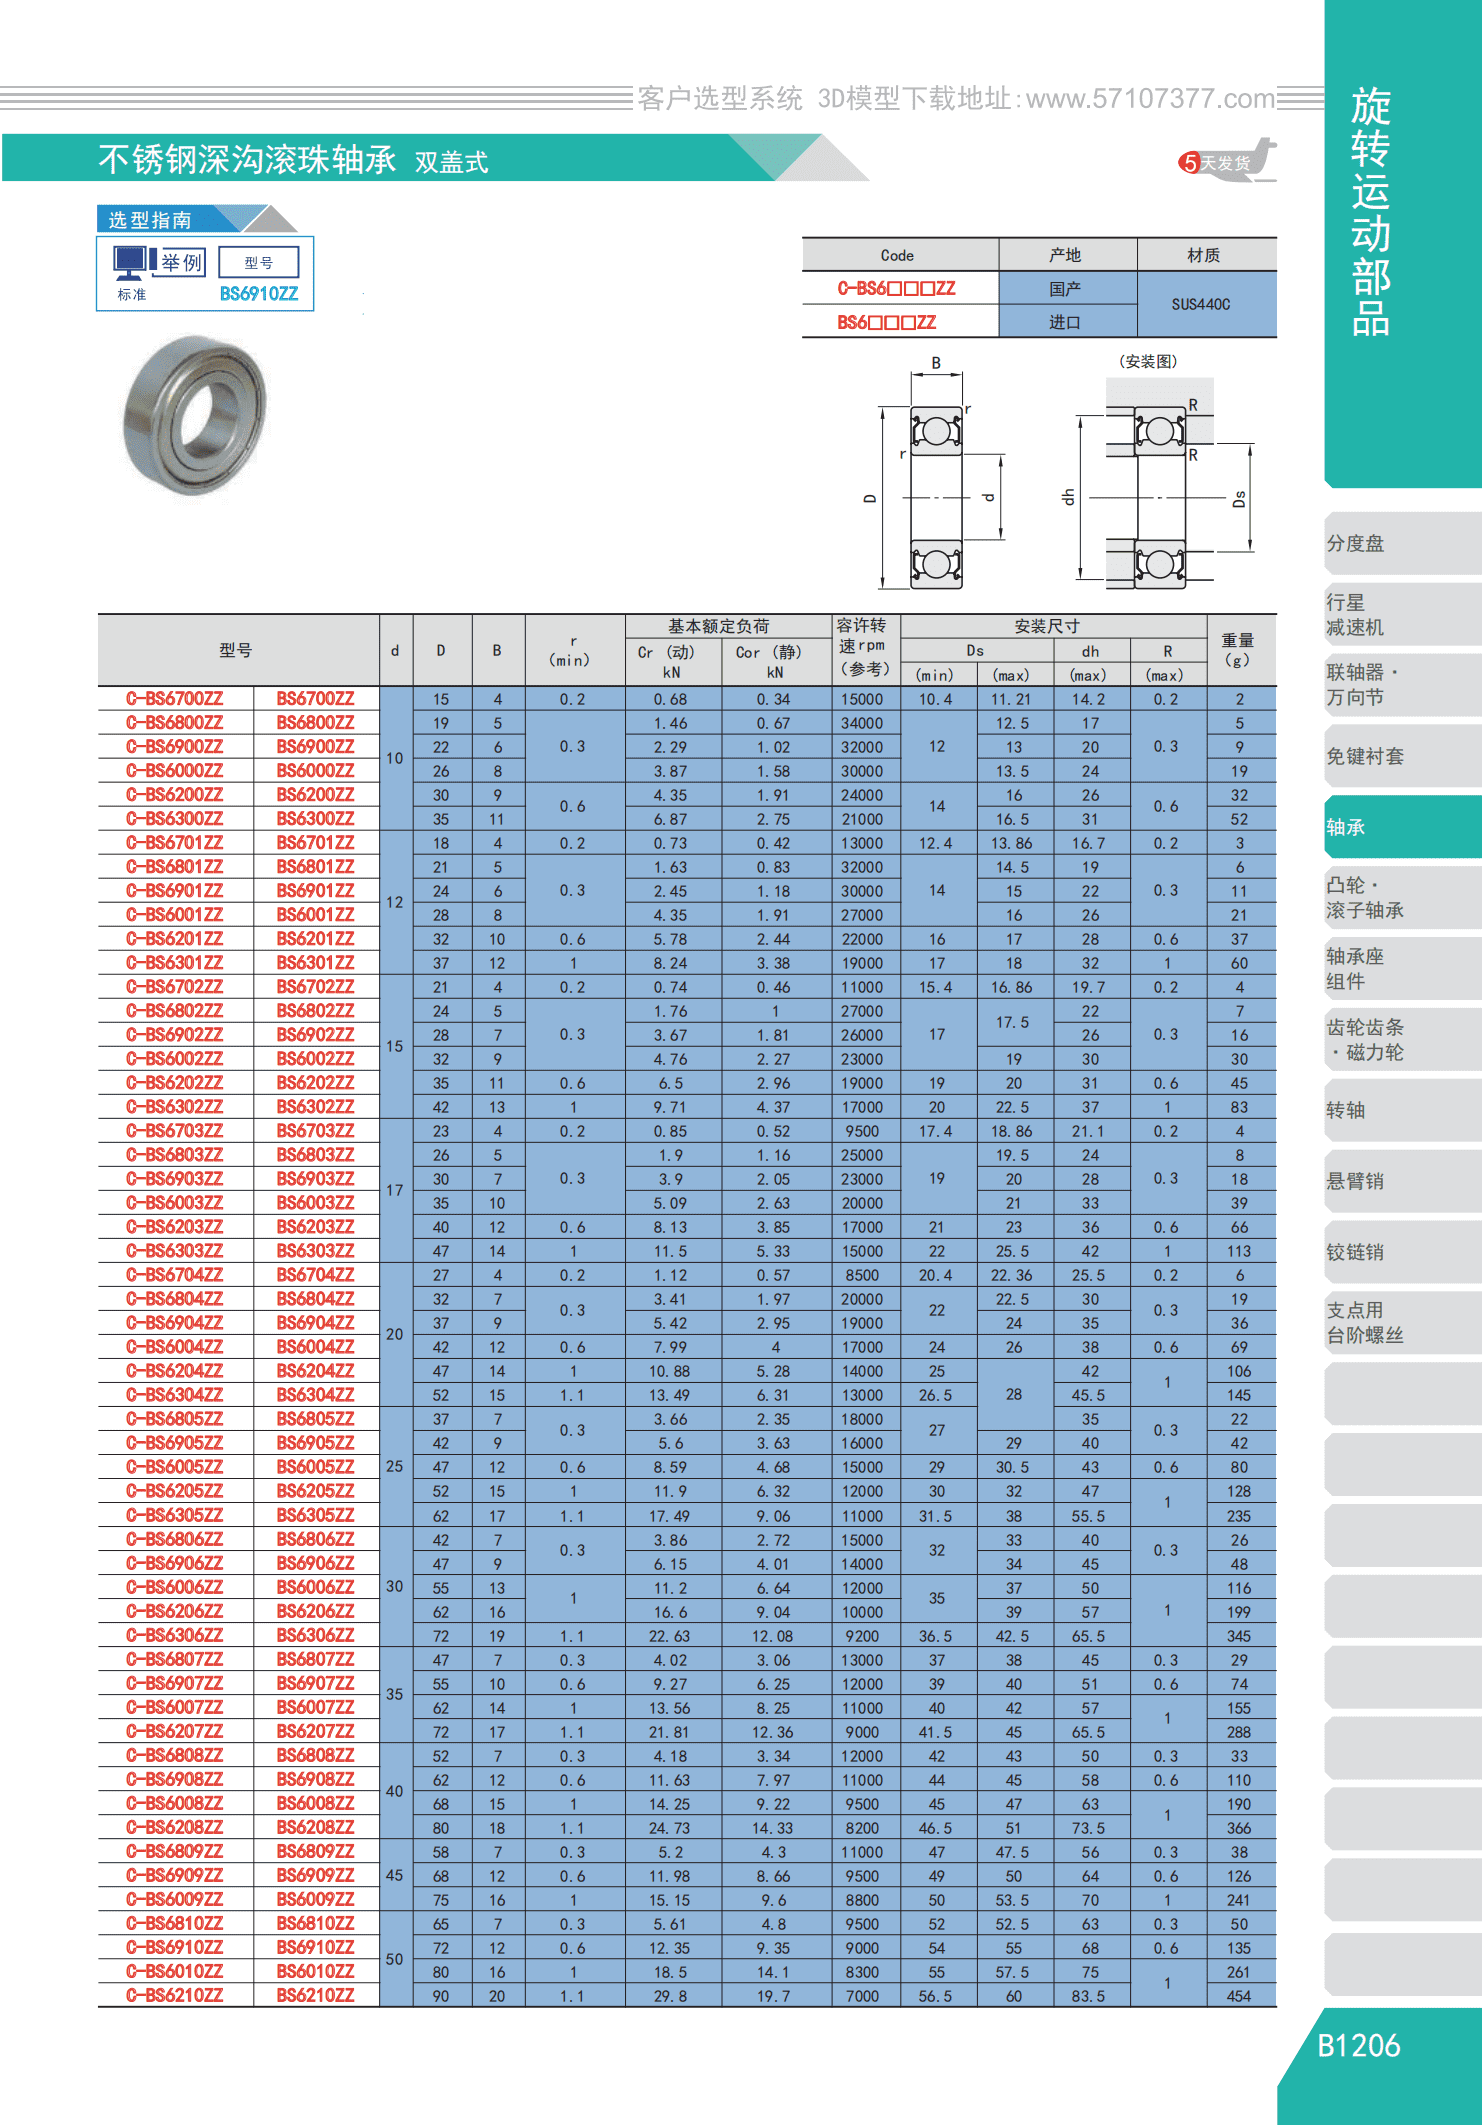The width and height of the screenshot is (1482, 2125).
Task: Click the C-BS6□□□ZZ code cell
Action: click(x=900, y=288)
